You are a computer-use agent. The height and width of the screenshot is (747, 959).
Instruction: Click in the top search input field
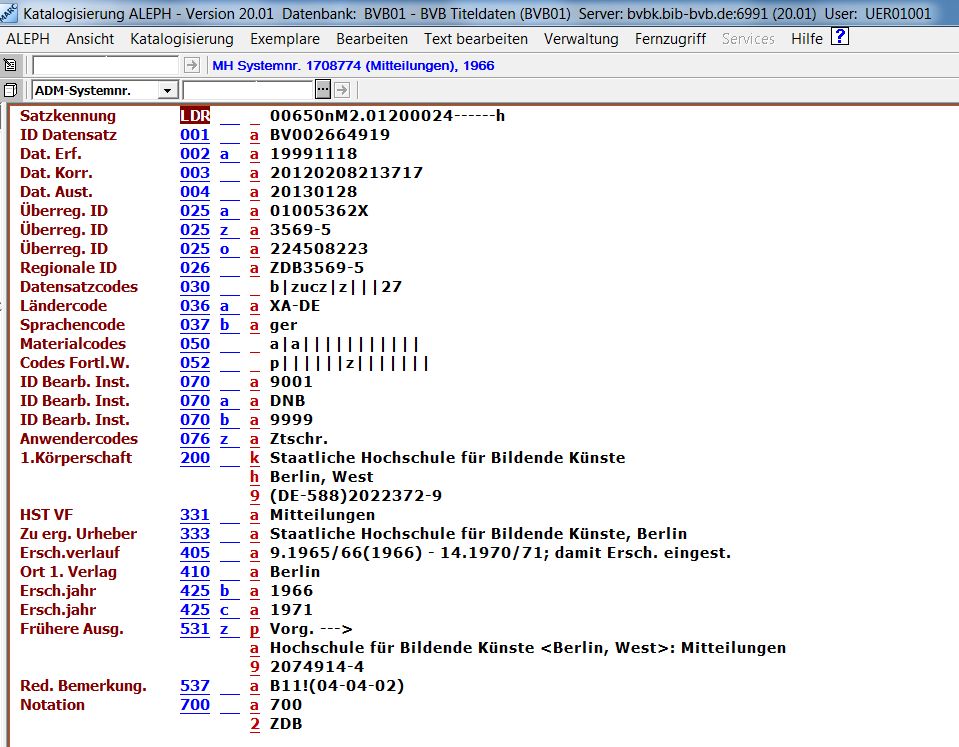(x=106, y=65)
